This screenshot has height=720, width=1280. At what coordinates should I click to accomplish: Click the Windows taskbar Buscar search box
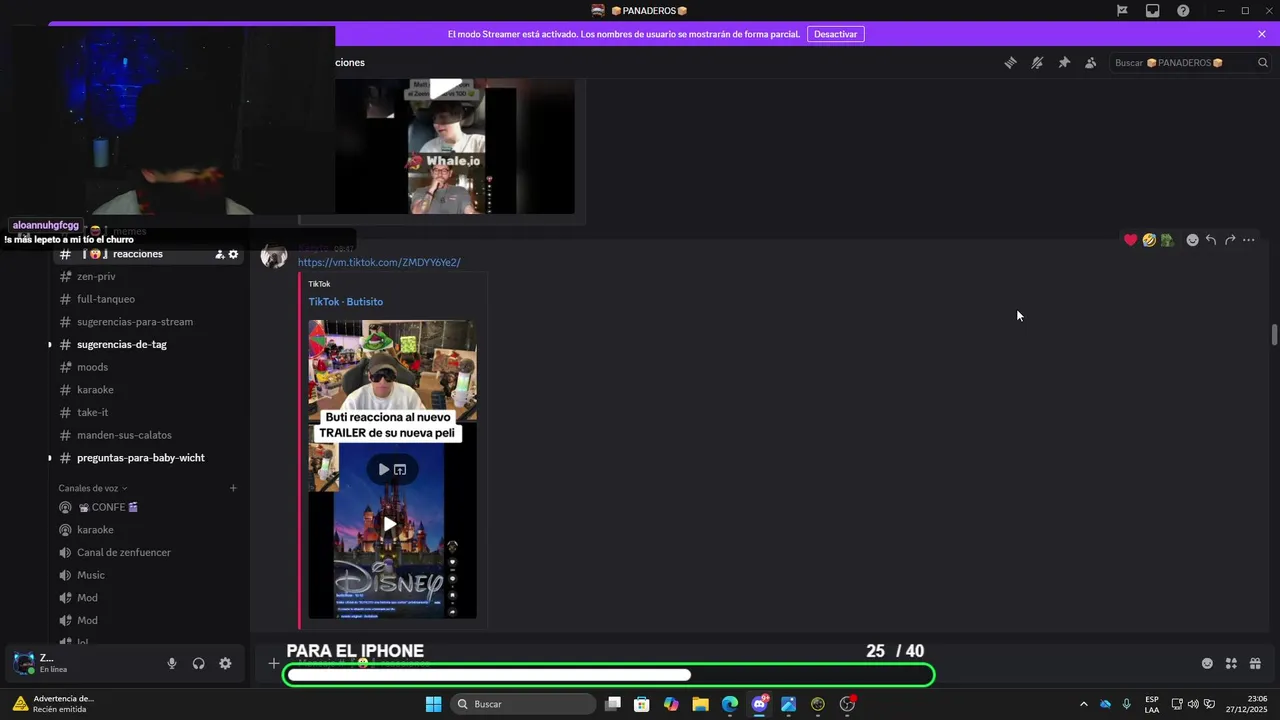point(523,704)
